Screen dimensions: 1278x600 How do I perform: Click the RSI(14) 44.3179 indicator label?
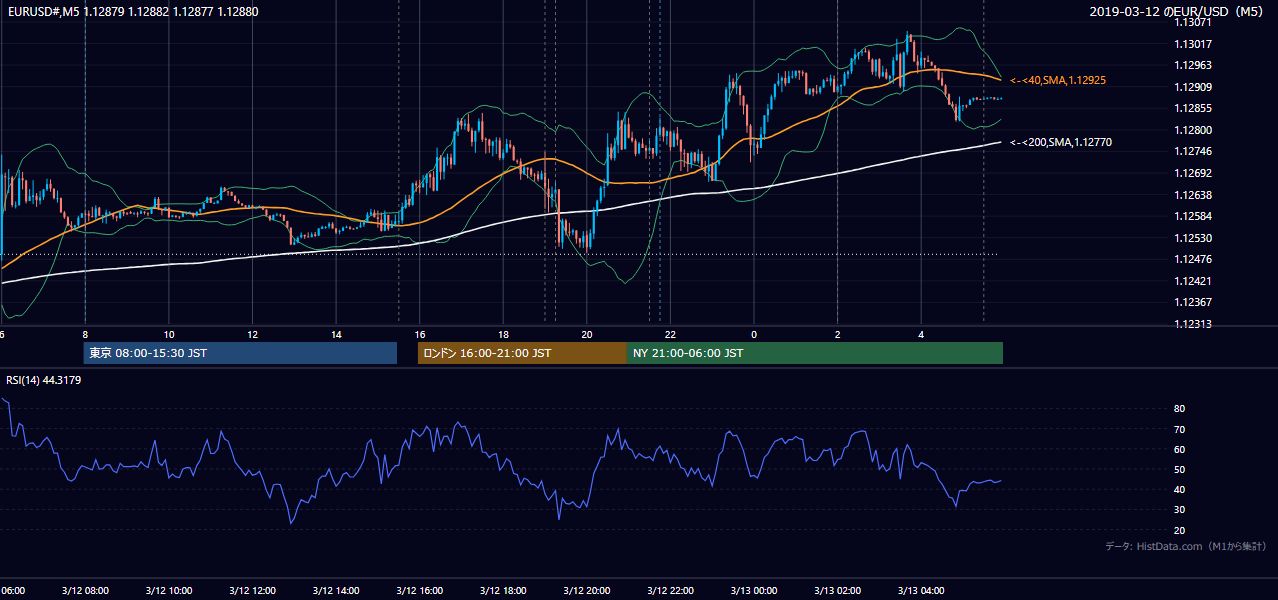44,380
